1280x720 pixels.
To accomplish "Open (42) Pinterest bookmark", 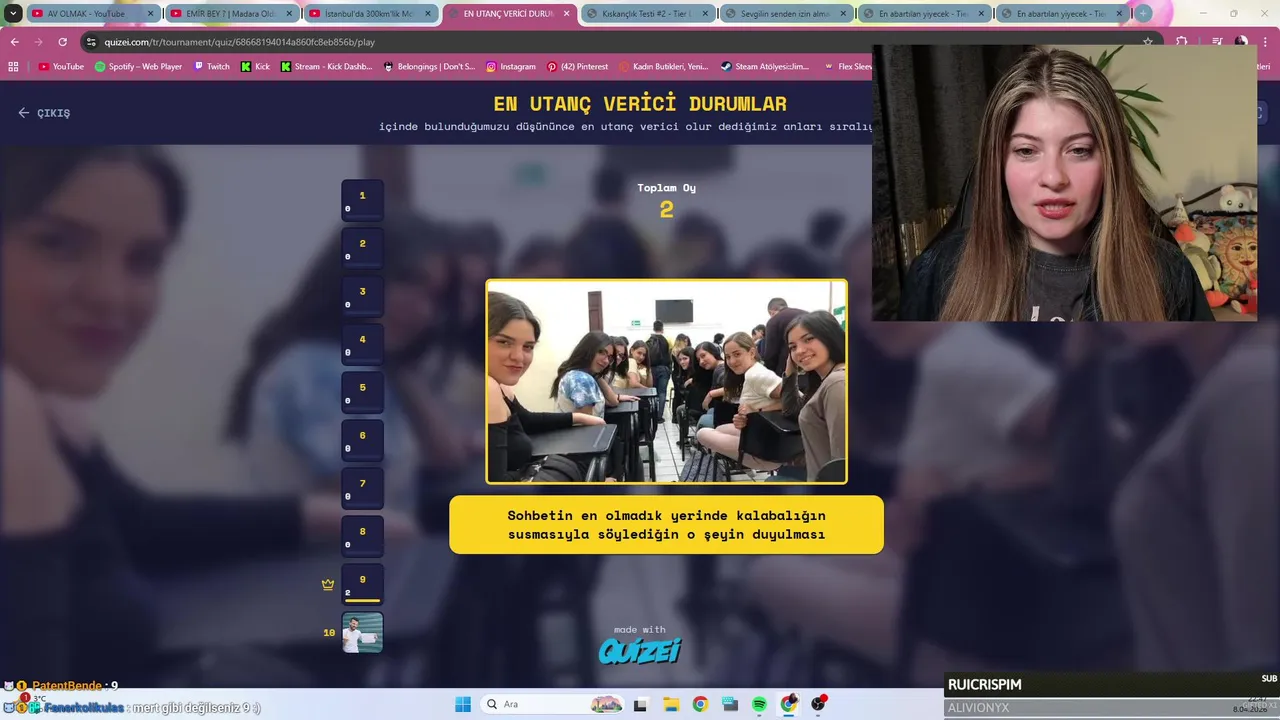I will click(x=577, y=66).
